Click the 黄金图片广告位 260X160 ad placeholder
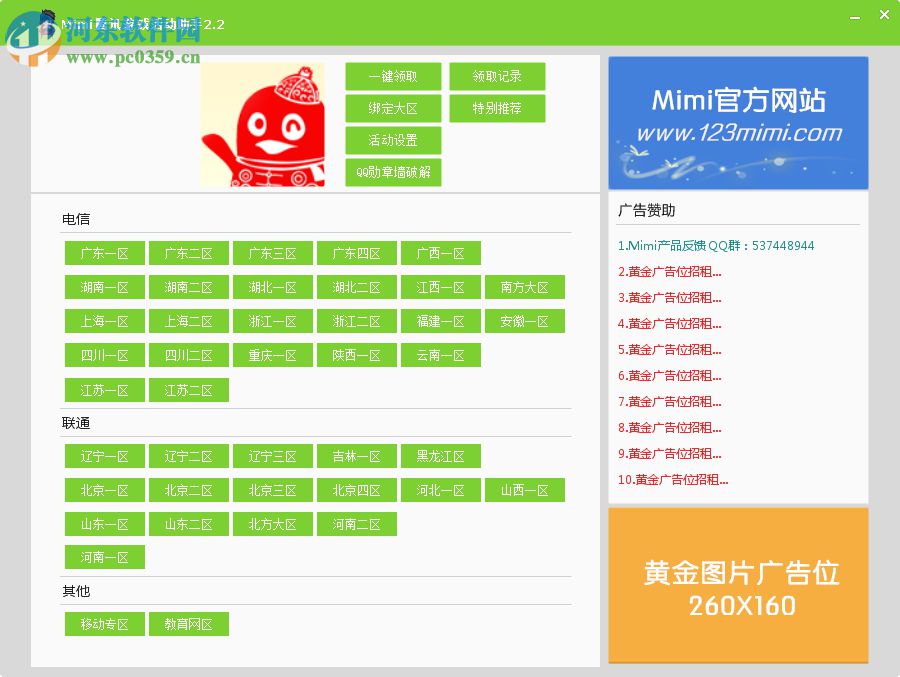Viewport: 900px width, 677px height. click(737, 585)
